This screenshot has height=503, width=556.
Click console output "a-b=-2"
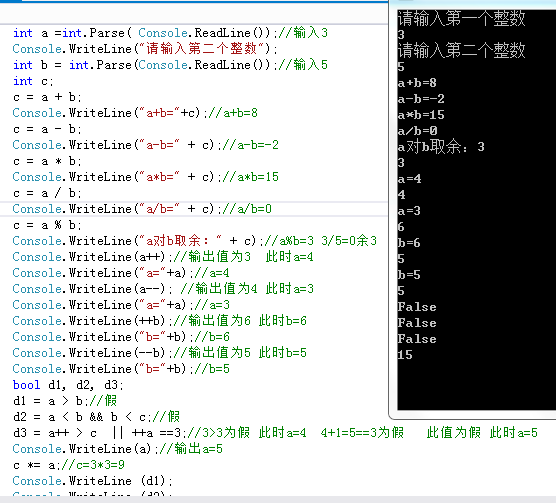coord(421,99)
